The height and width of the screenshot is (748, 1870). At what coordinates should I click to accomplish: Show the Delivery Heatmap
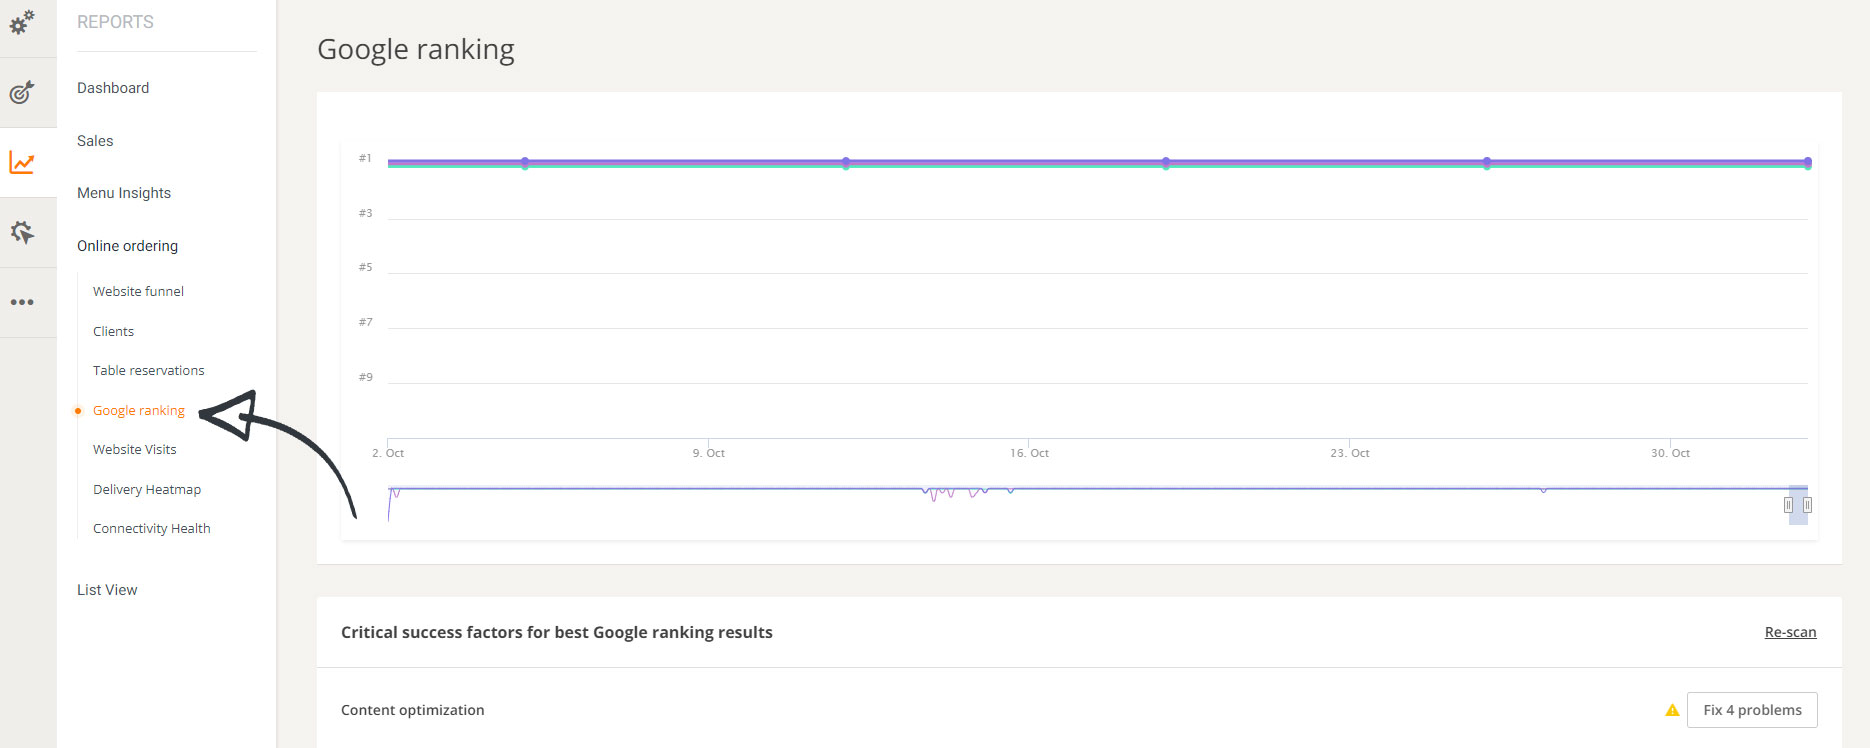click(x=147, y=489)
